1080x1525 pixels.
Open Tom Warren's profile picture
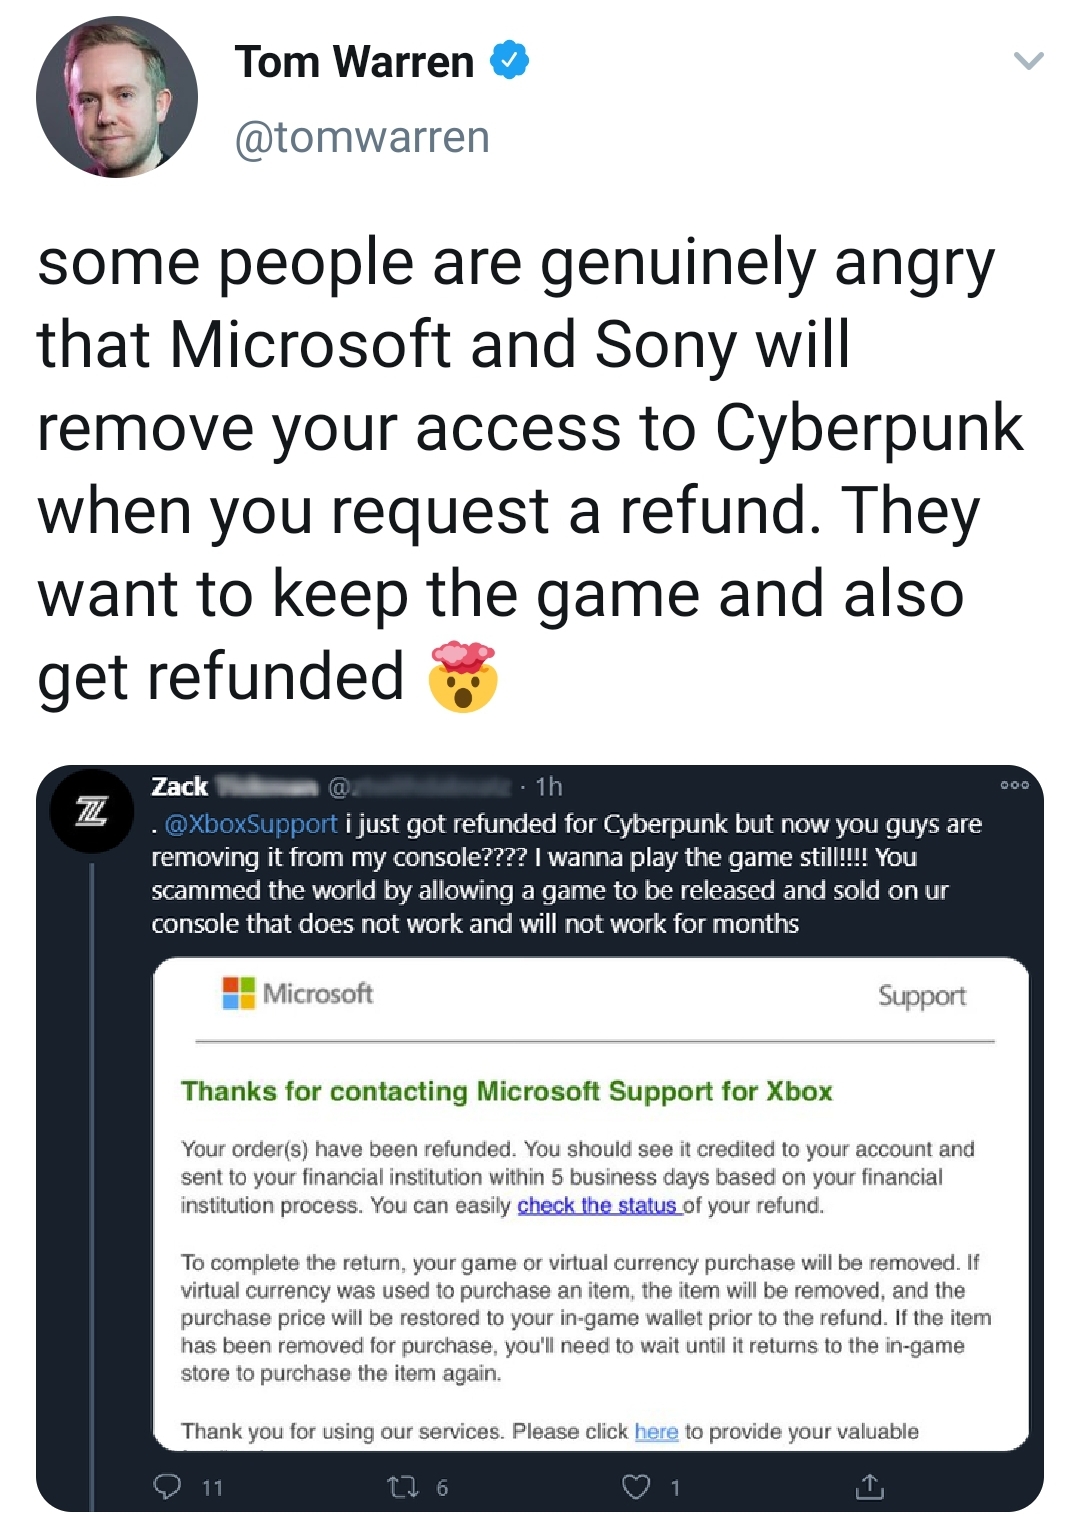tap(116, 97)
